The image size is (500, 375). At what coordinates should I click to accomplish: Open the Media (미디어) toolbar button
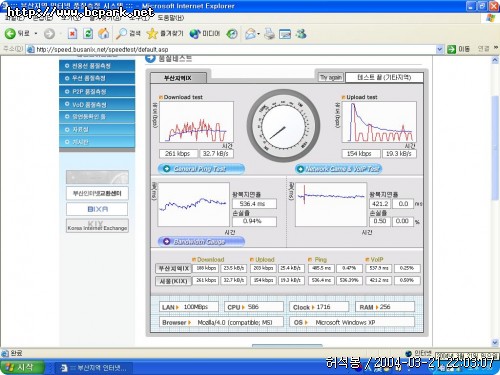(205, 33)
